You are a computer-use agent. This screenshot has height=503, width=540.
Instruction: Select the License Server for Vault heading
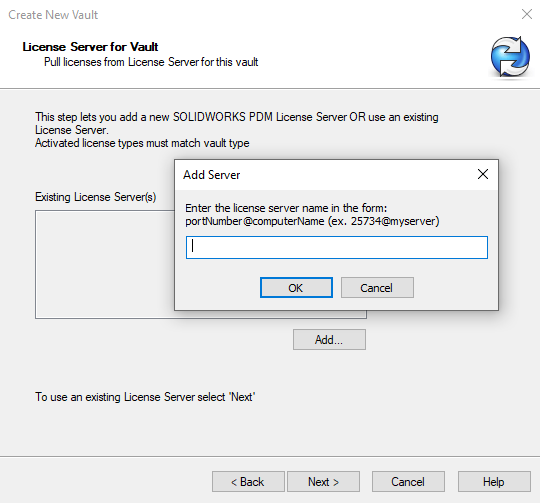coord(90,46)
